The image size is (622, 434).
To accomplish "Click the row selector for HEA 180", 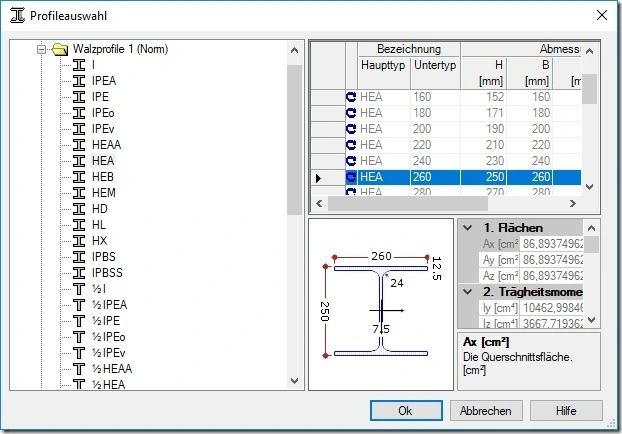I will [x=328, y=113].
